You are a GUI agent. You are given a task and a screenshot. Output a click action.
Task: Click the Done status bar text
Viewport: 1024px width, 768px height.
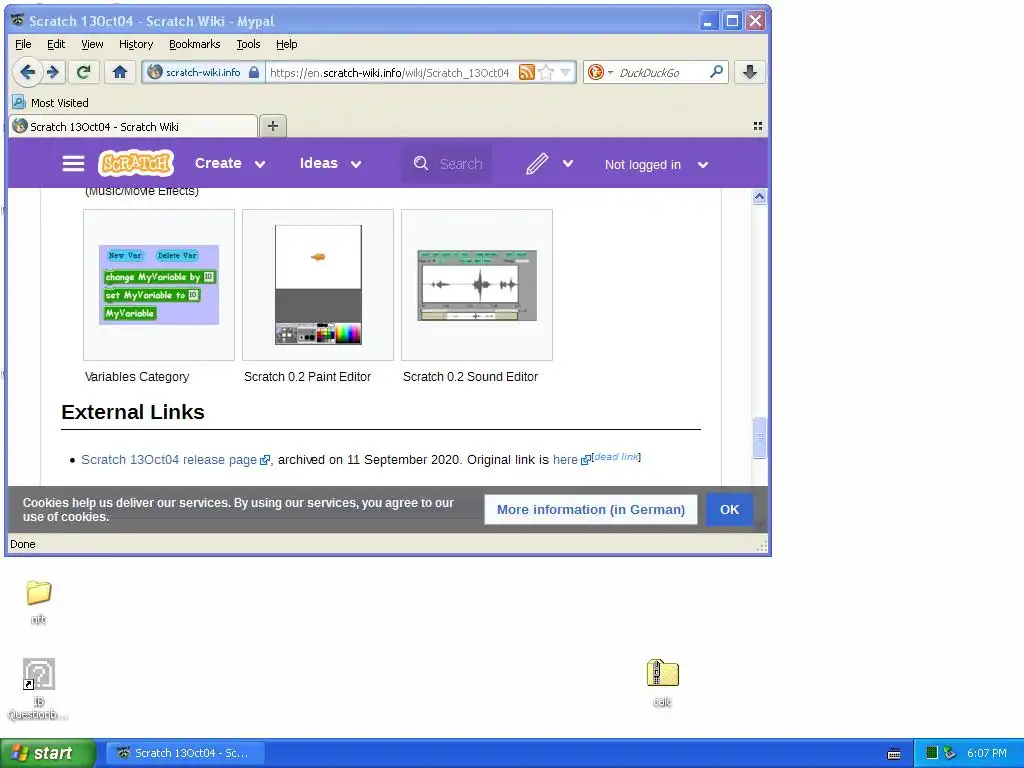click(23, 544)
